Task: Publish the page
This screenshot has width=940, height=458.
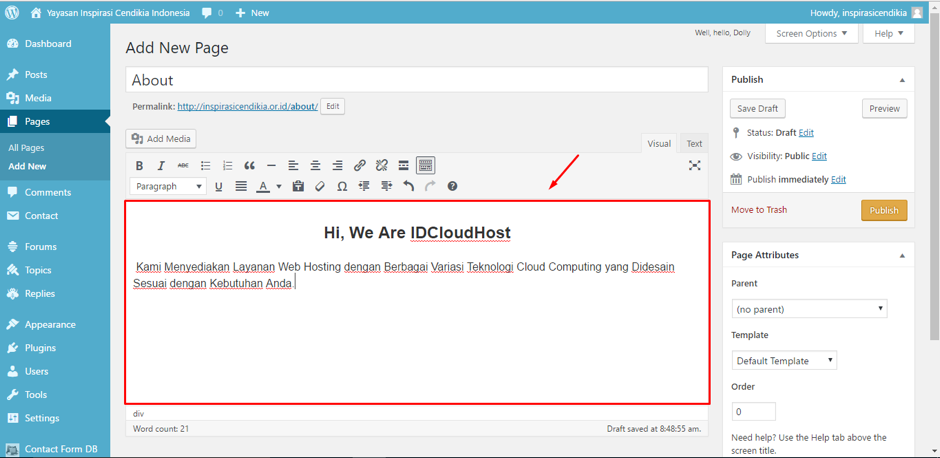Action: coord(884,210)
